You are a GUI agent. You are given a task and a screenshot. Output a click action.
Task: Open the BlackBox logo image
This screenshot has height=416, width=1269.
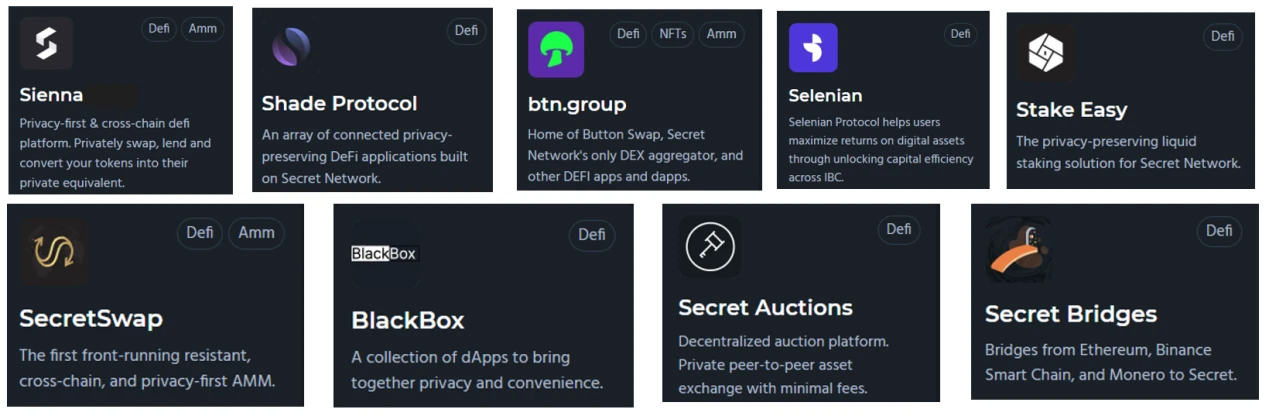384,254
